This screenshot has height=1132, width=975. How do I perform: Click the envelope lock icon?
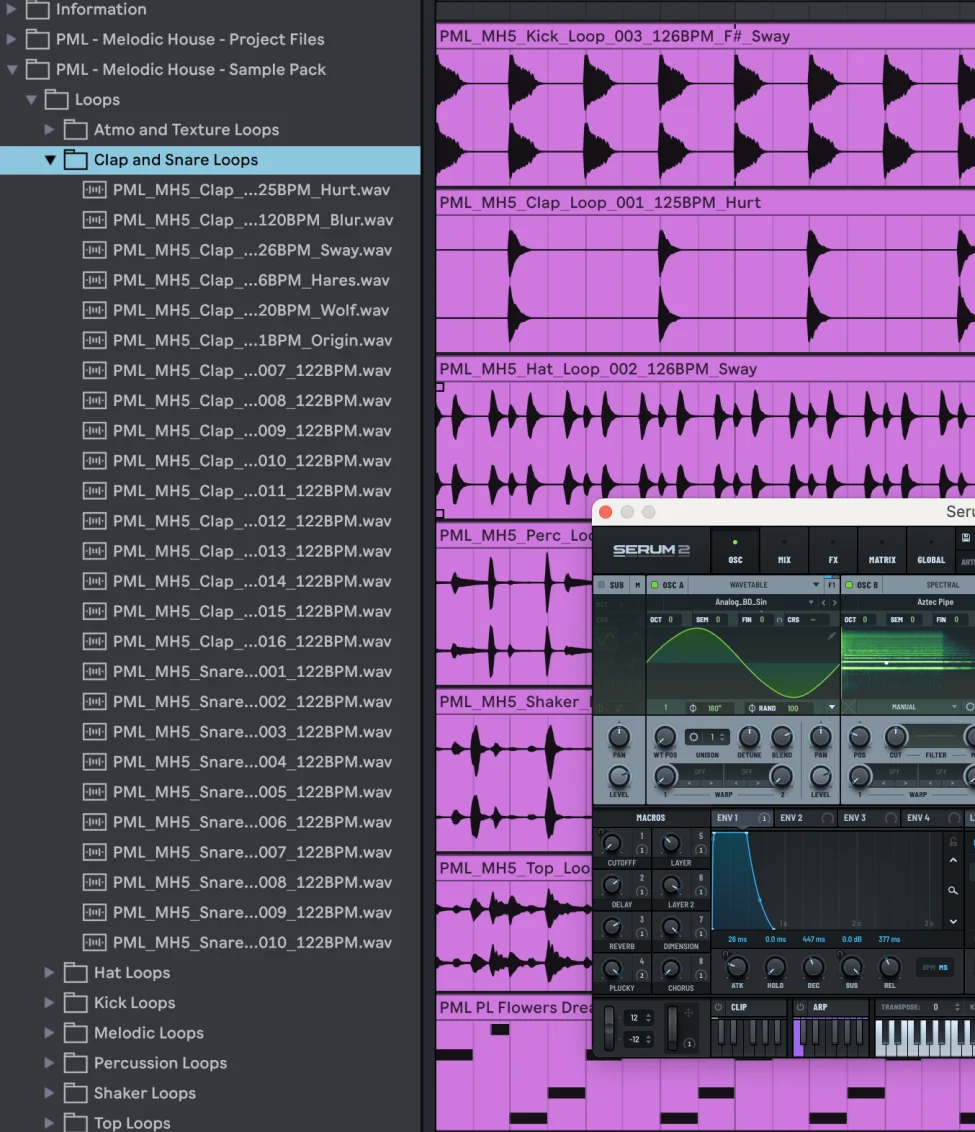click(x=953, y=842)
